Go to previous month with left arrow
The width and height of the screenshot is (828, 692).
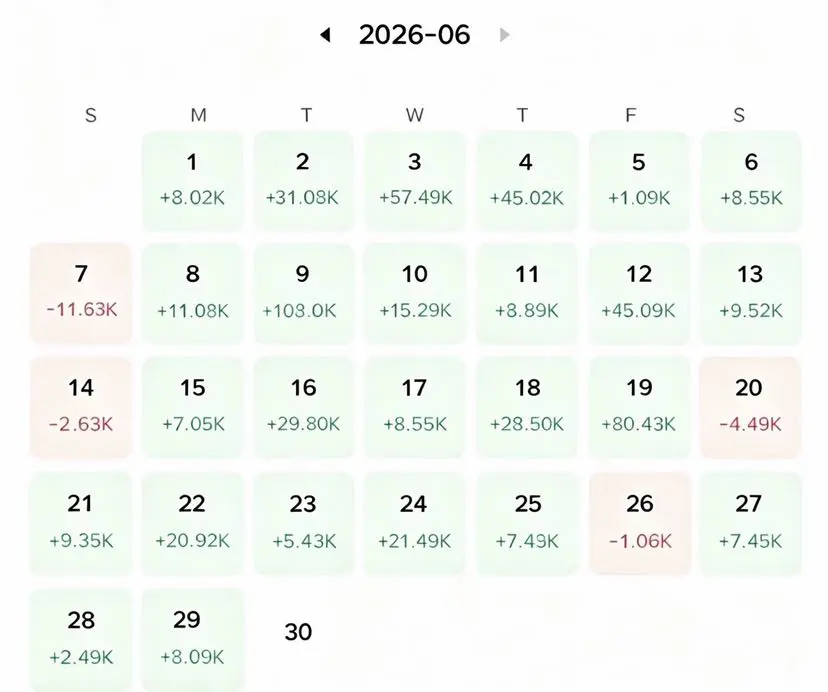tap(325, 35)
